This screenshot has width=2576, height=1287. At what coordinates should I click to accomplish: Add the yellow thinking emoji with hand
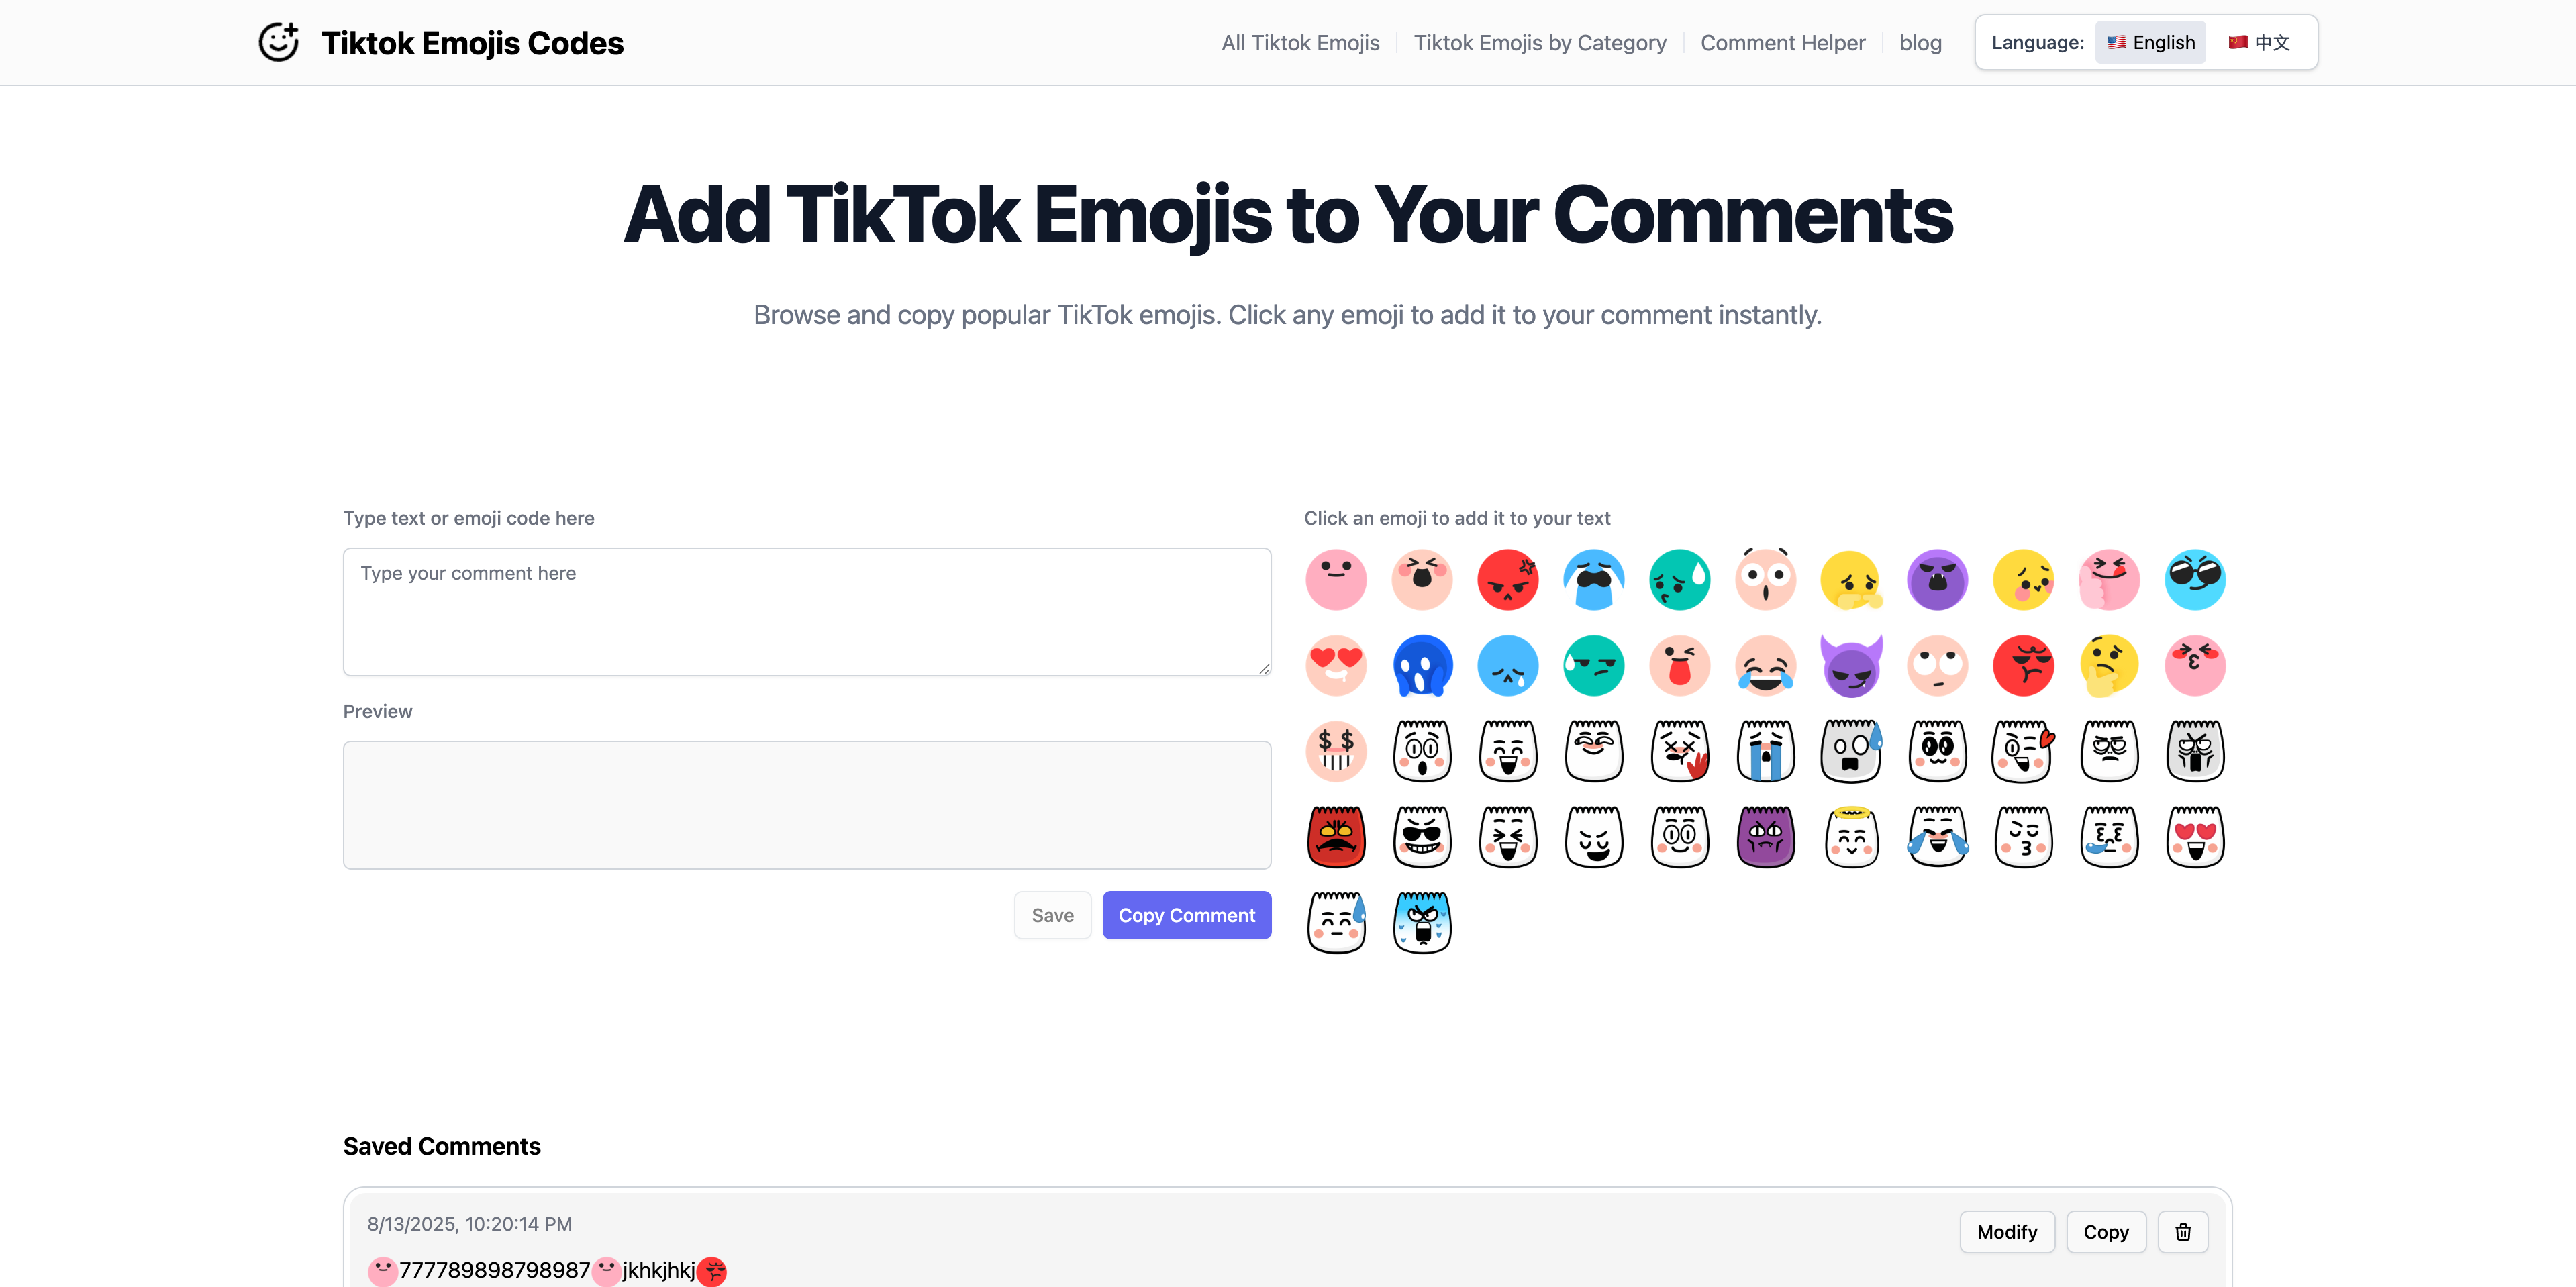pos(2110,665)
